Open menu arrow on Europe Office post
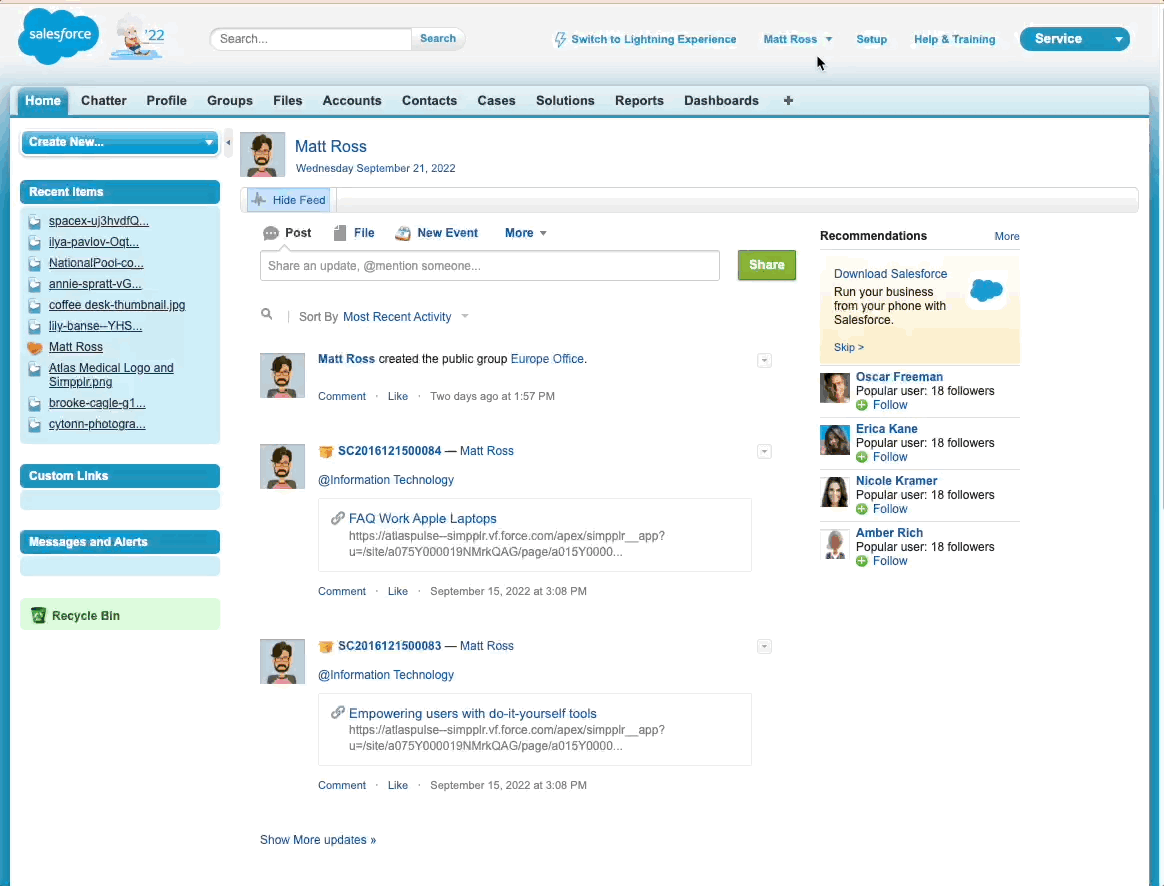 [764, 361]
